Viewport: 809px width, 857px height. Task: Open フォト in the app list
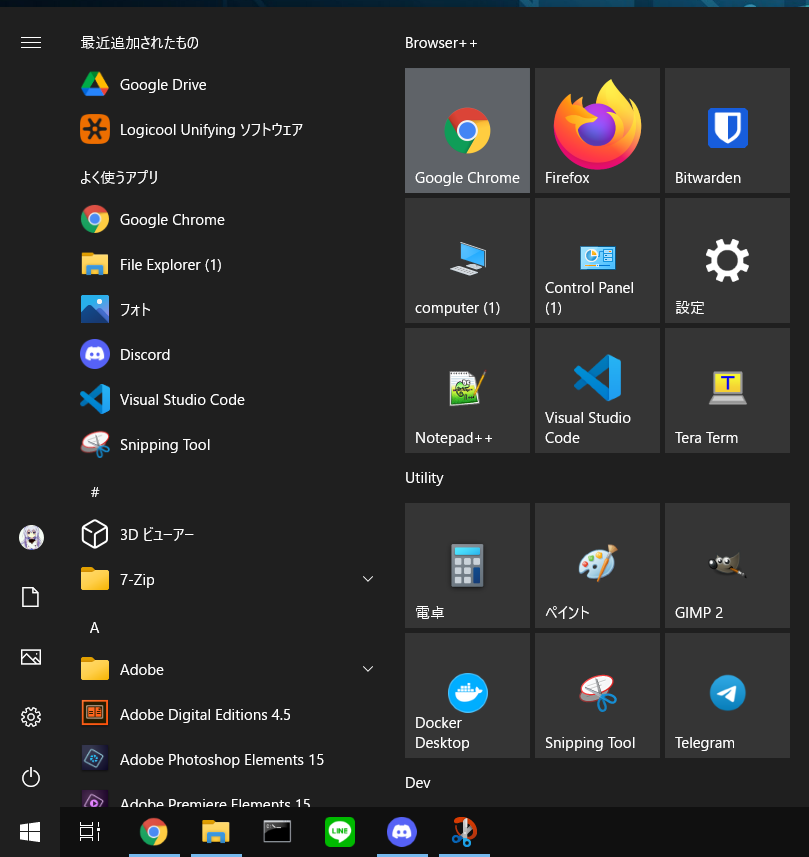(227, 309)
